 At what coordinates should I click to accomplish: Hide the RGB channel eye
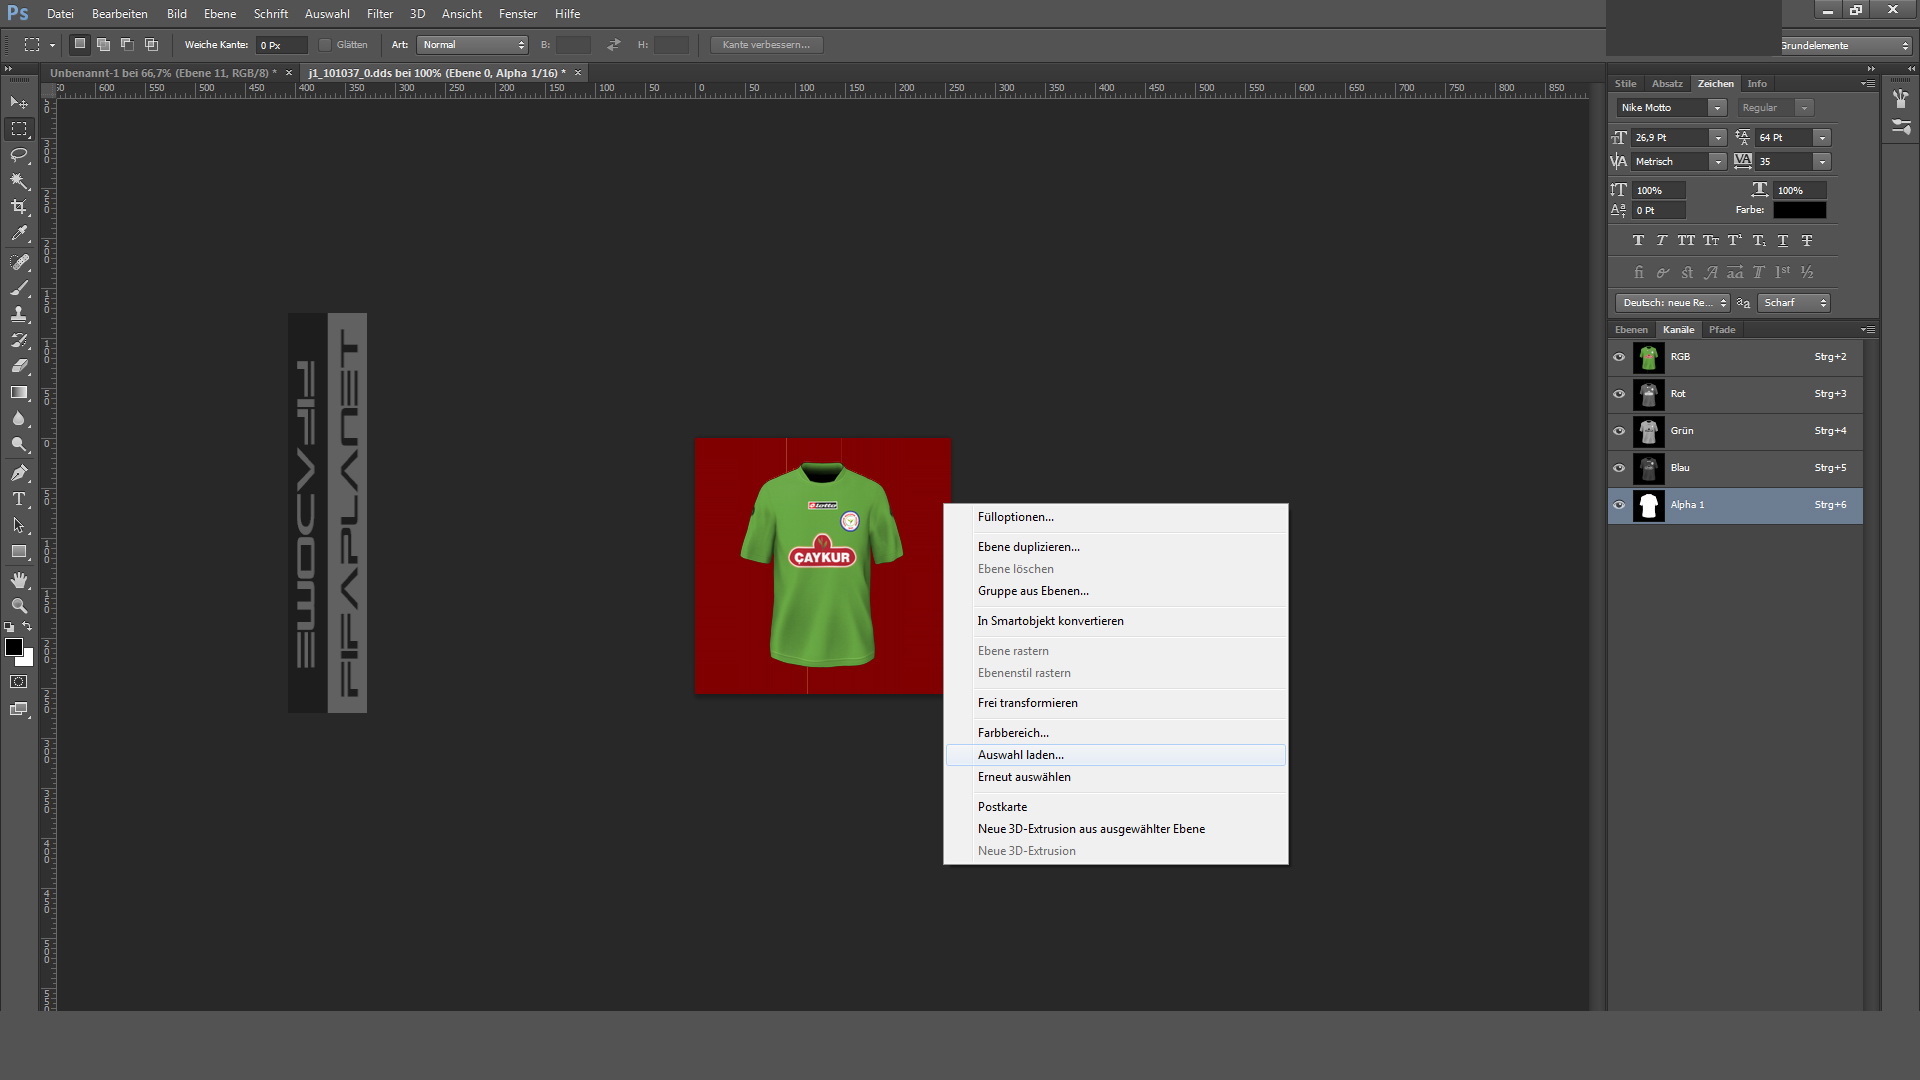pos(1619,357)
